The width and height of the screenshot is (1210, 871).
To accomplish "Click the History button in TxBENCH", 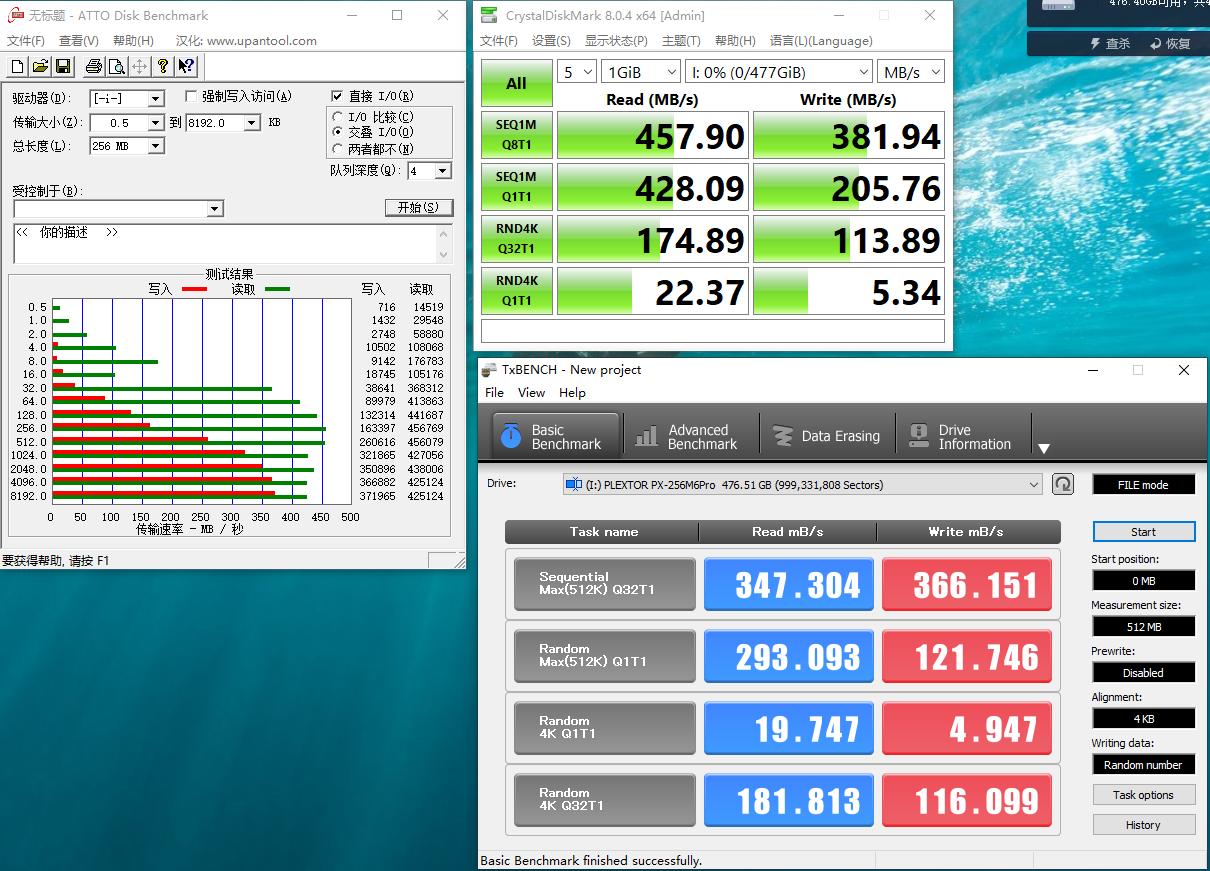I will click(1143, 825).
